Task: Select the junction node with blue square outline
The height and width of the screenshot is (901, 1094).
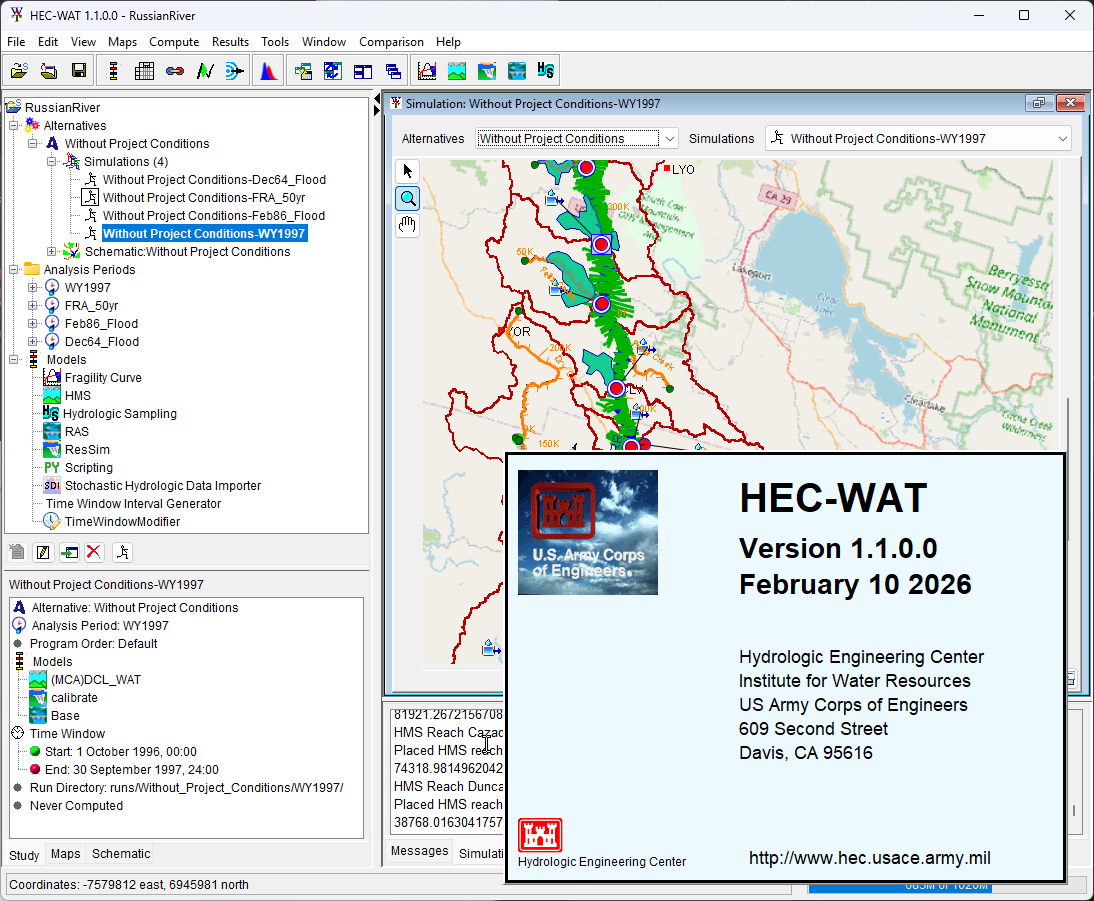Action: 601,244
